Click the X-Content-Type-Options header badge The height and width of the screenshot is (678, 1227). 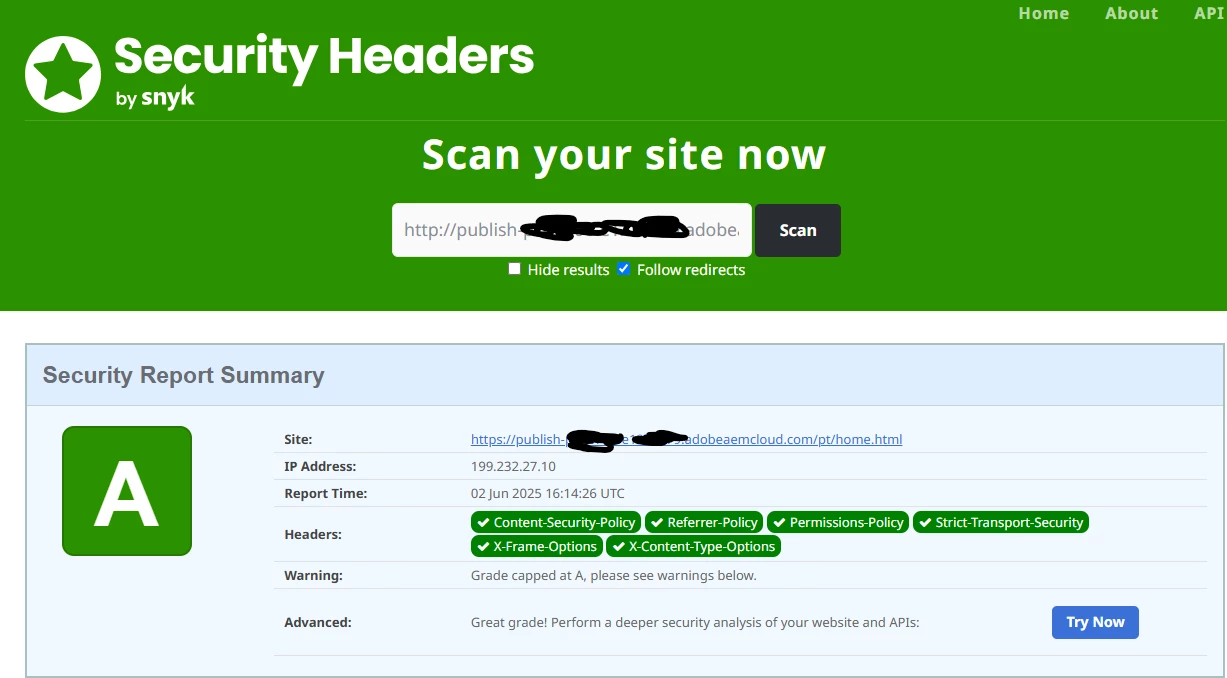[693, 546]
